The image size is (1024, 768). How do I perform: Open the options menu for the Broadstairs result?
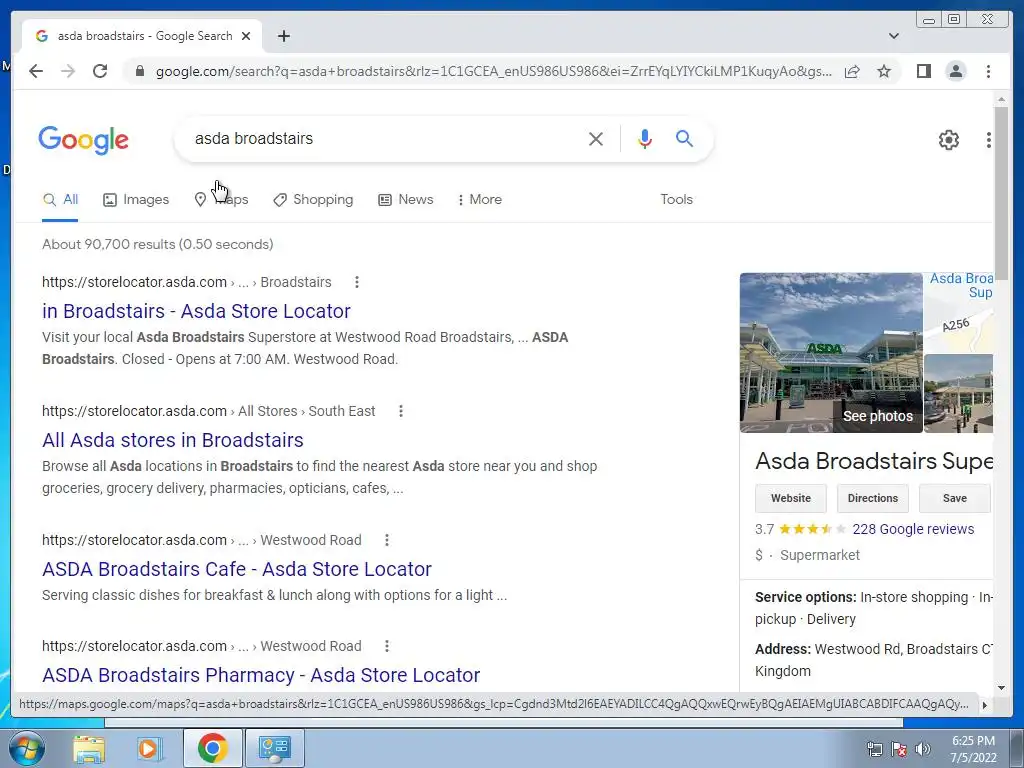point(357,282)
